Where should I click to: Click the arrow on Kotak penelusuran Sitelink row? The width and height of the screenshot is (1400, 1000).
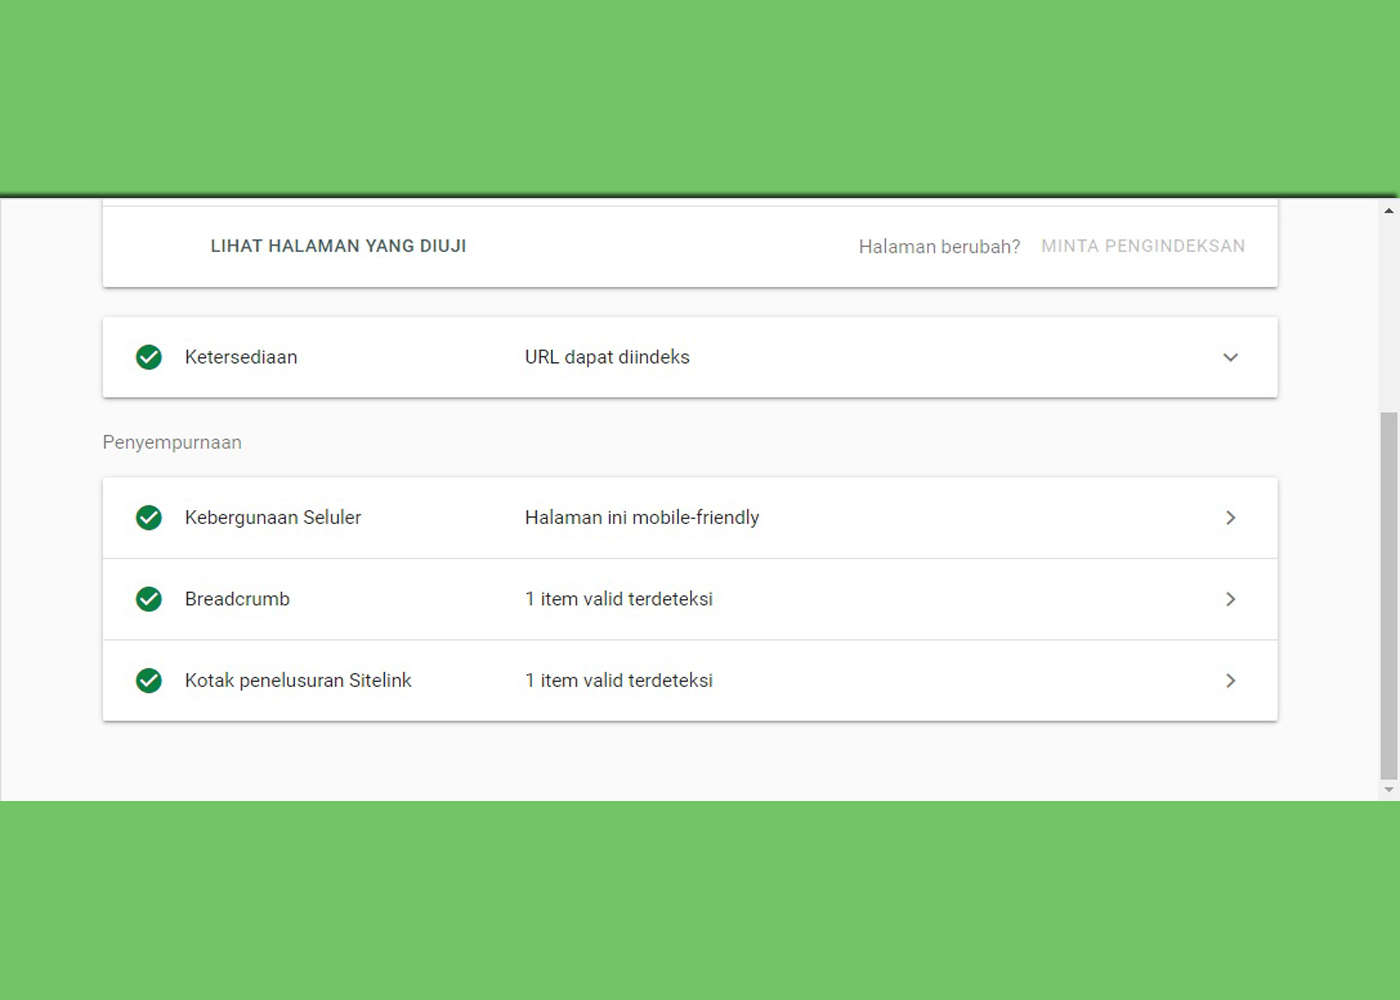1231,681
